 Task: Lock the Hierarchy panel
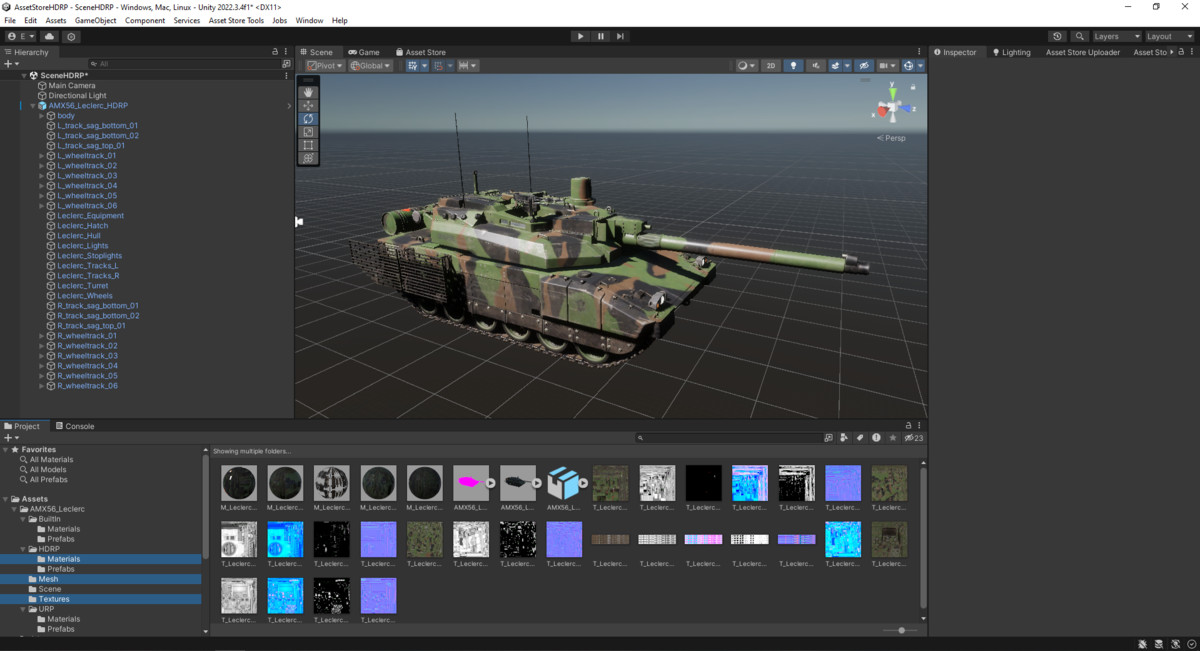[x=275, y=52]
